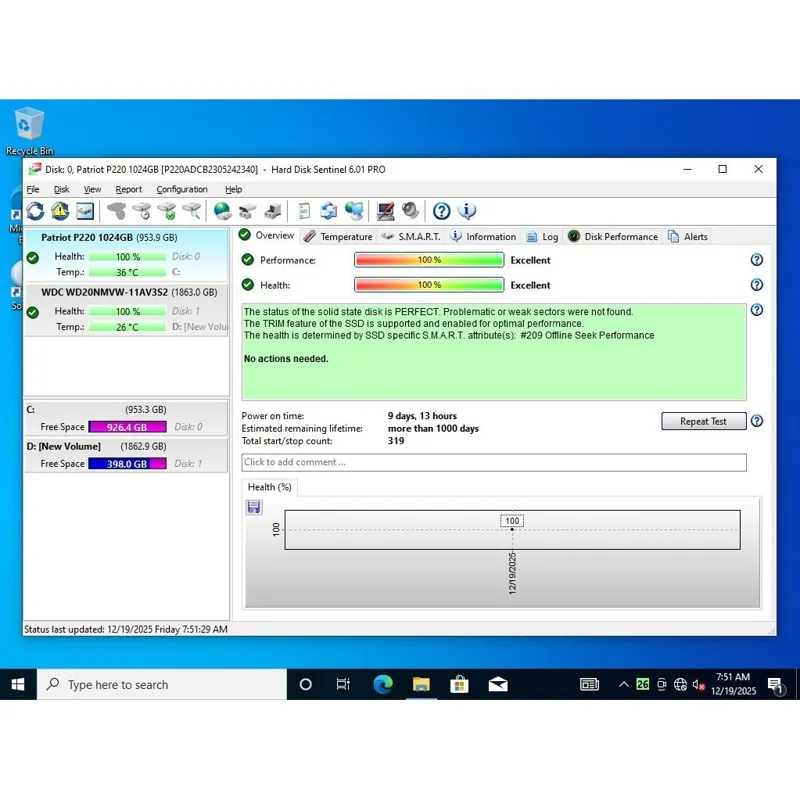Click the 7:51 AM taskbar clock

[x=733, y=684]
